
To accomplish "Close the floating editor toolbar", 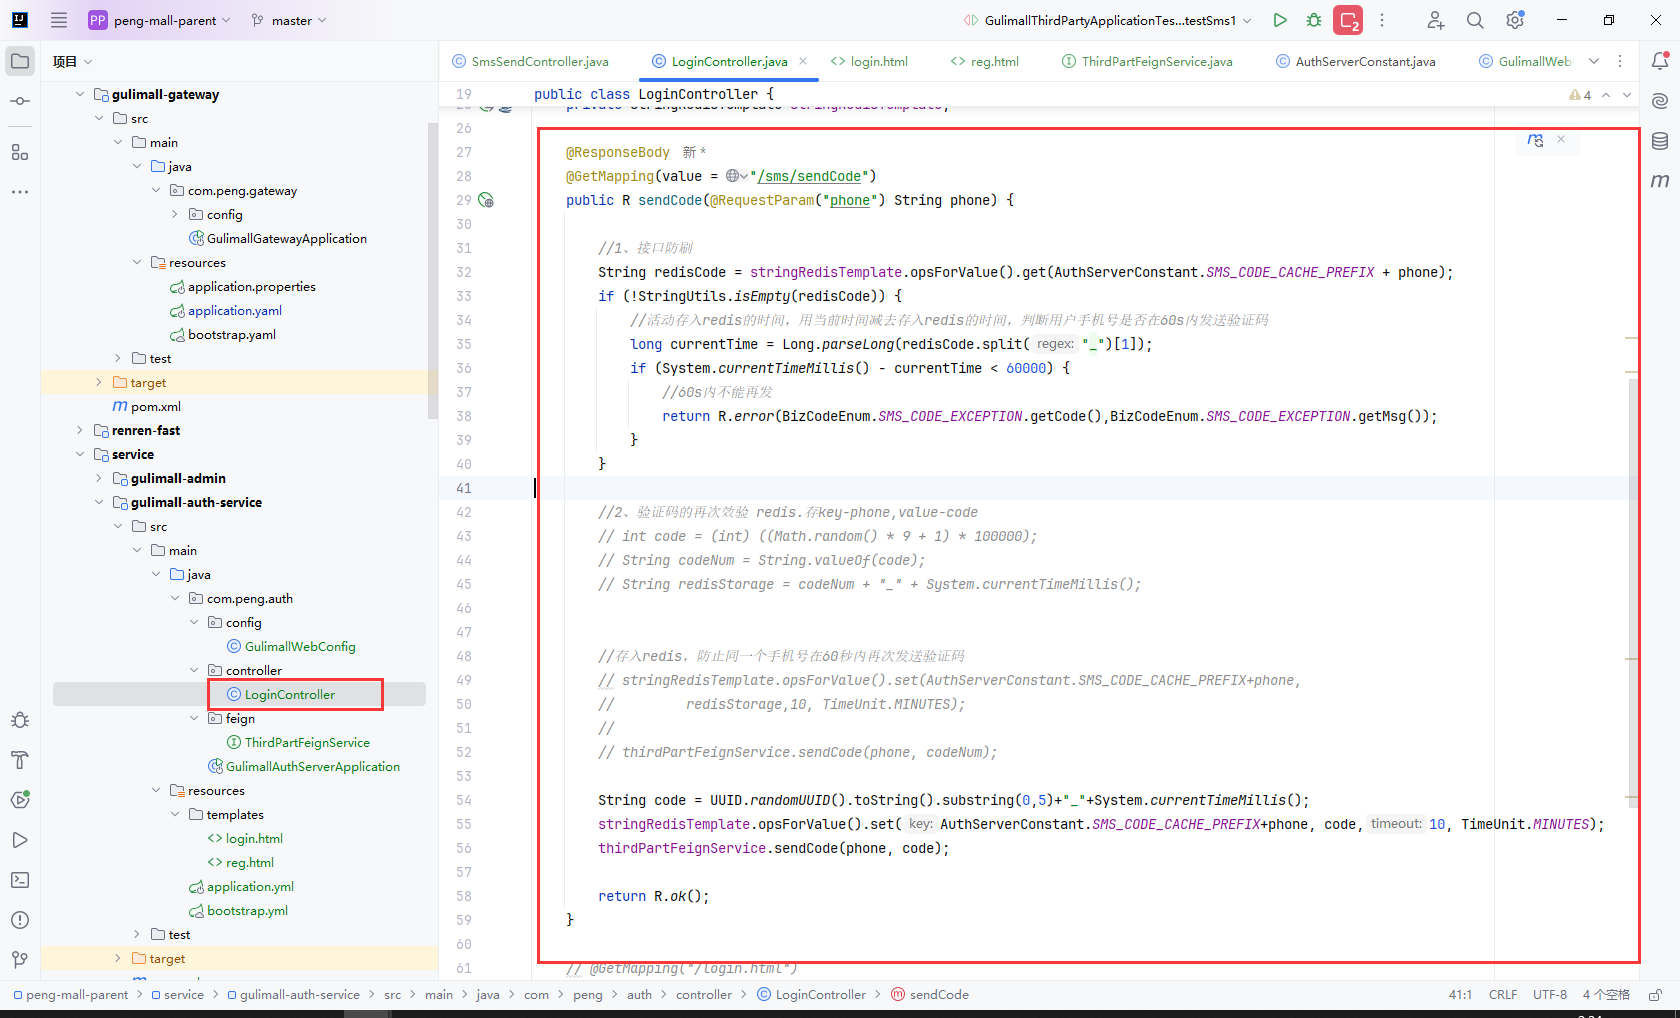I will pos(1561,140).
